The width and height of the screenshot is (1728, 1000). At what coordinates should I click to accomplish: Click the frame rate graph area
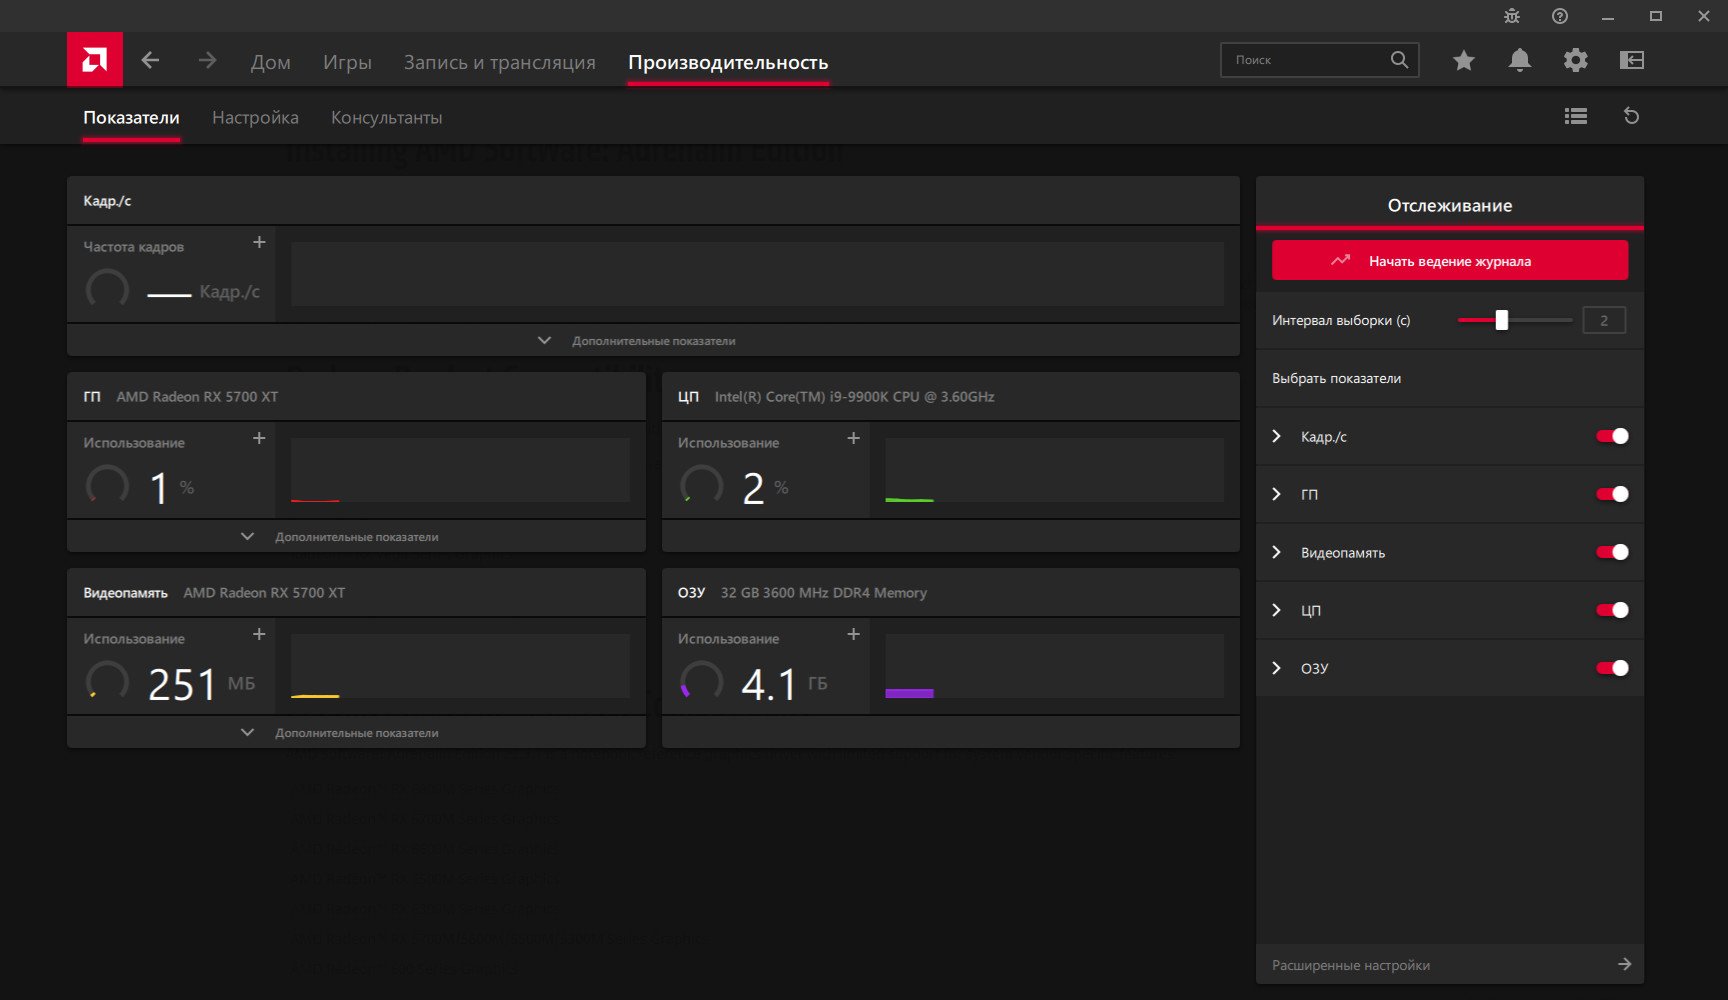757,273
